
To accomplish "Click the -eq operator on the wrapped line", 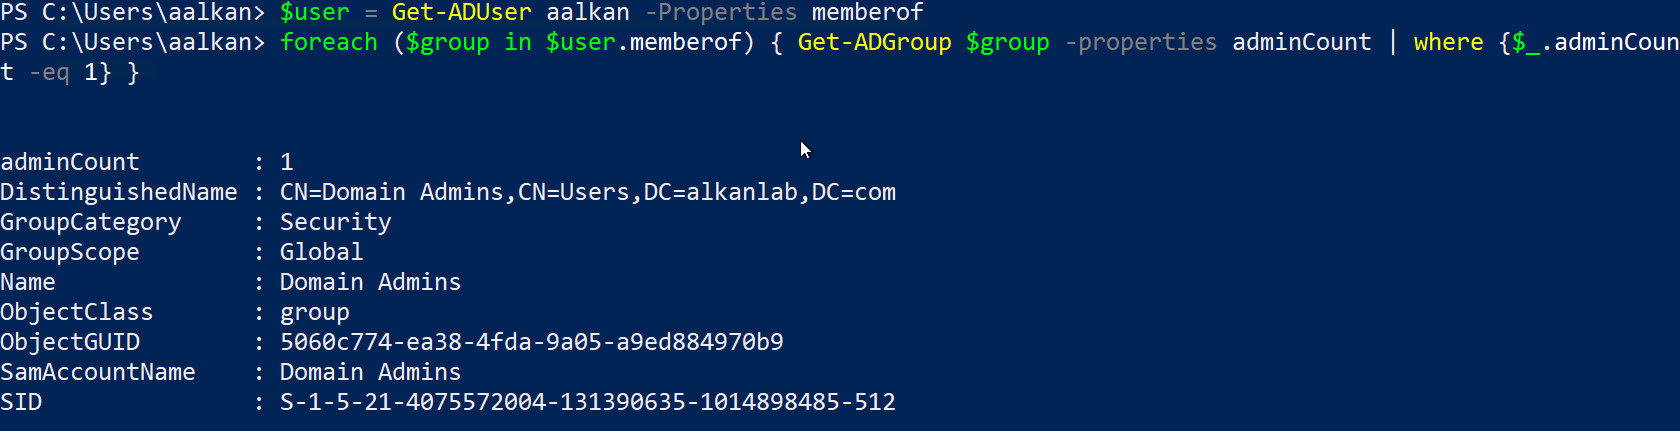I will click(49, 72).
